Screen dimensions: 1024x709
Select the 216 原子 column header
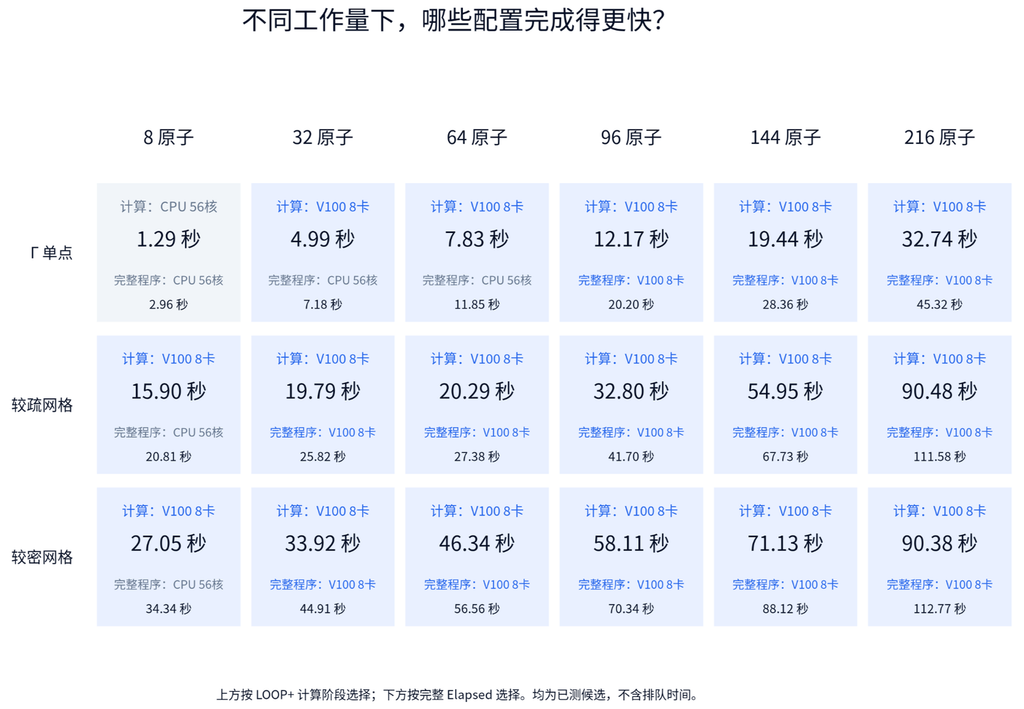939,137
